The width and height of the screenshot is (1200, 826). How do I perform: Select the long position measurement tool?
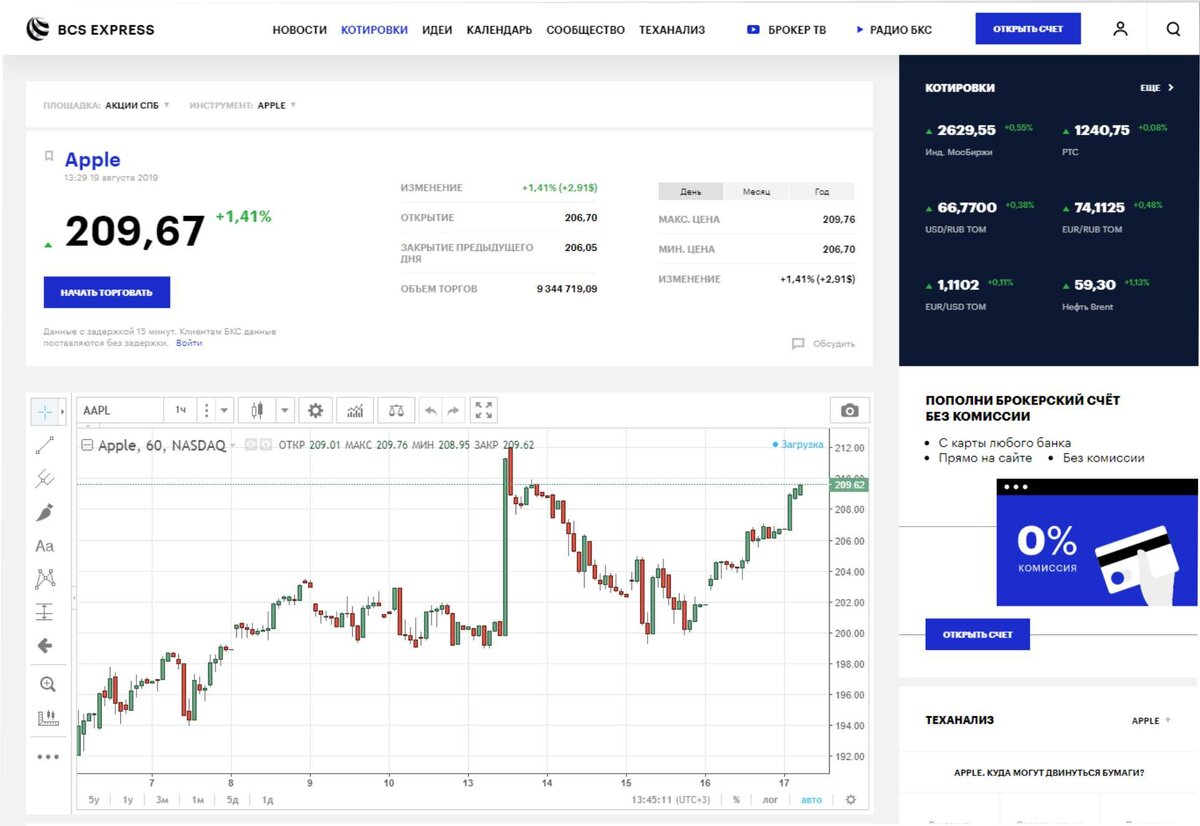click(x=45, y=612)
